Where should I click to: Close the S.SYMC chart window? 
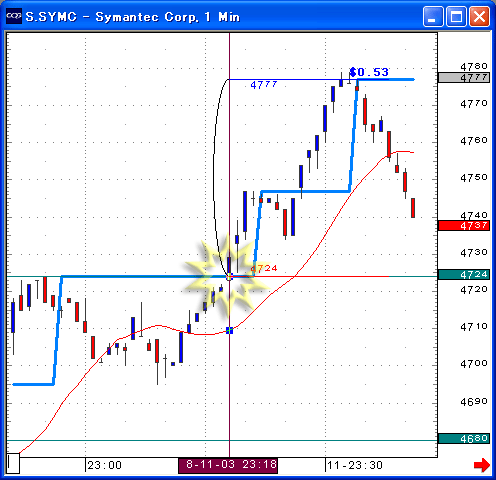point(479,16)
